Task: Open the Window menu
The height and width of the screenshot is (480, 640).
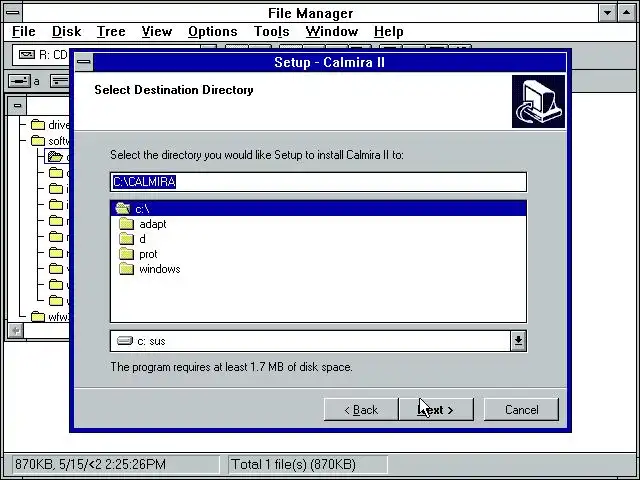Action: pos(331,31)
